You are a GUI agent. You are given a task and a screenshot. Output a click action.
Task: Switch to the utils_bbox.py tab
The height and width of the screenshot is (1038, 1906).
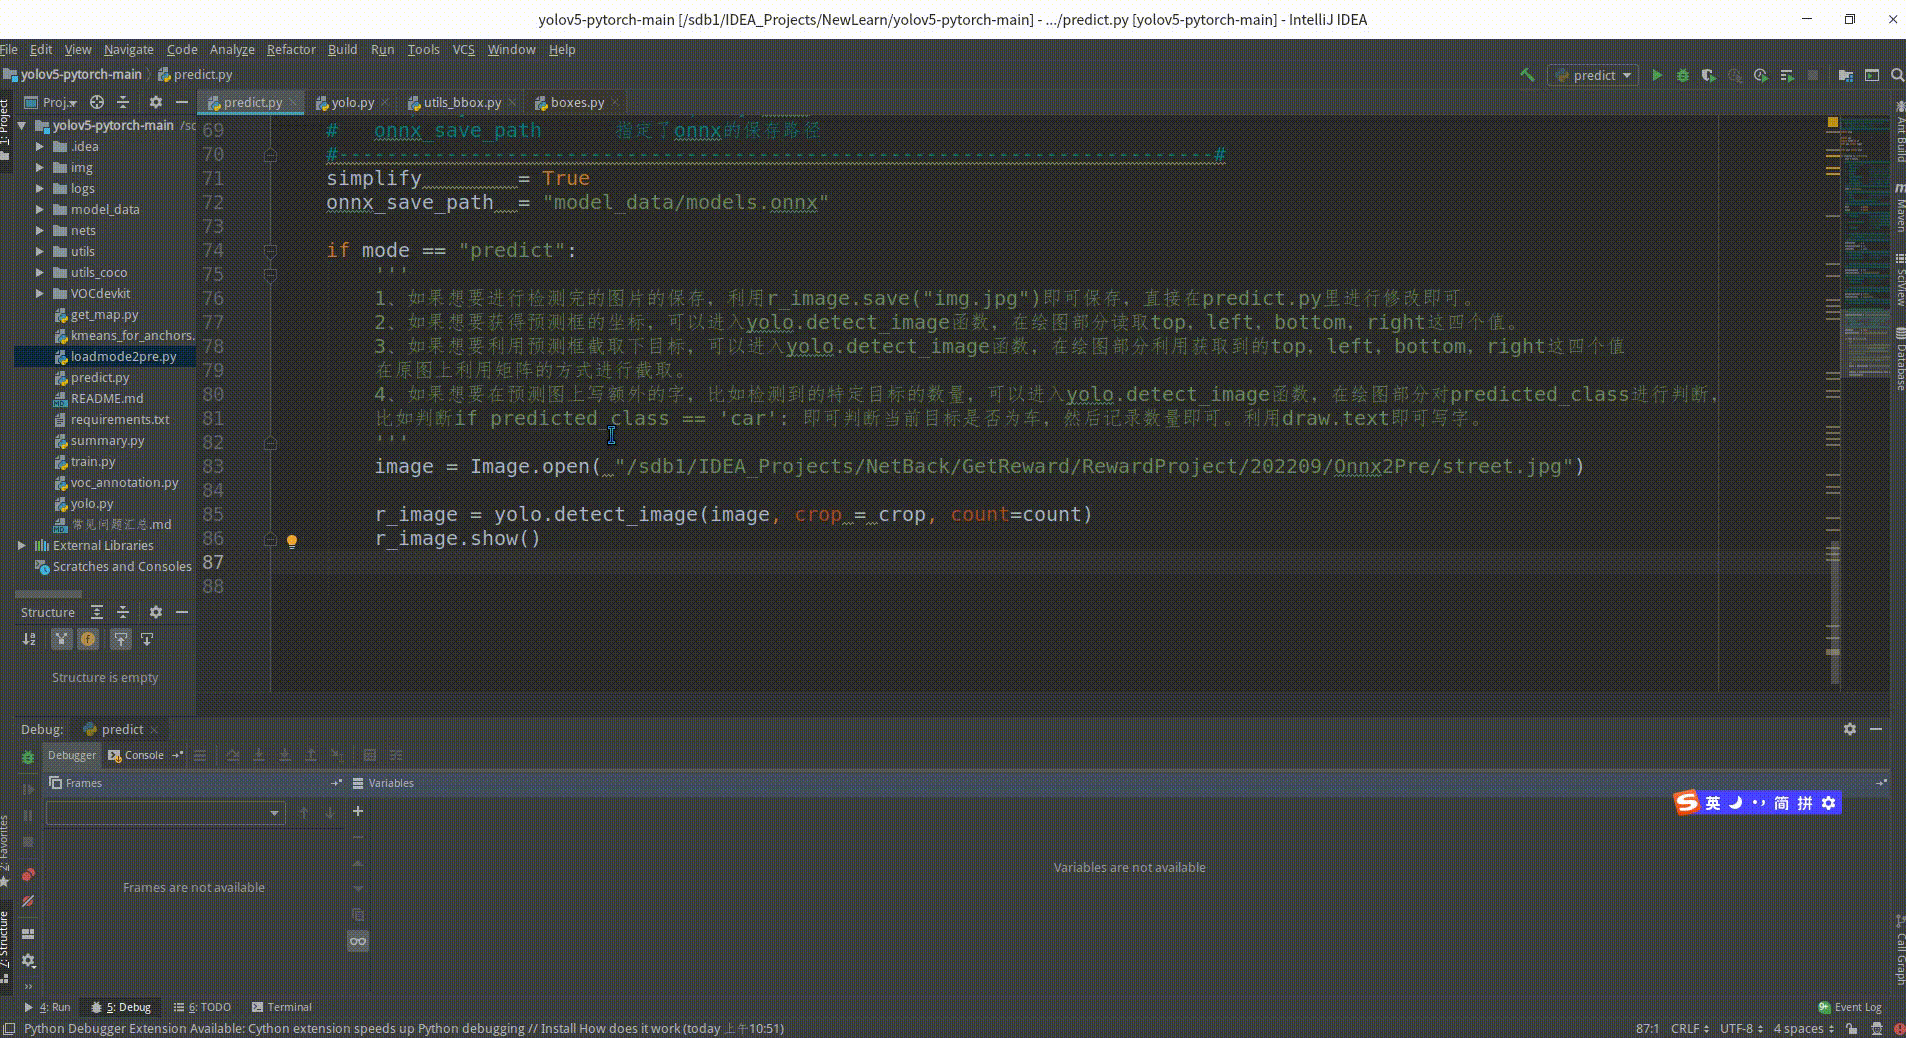461,102
